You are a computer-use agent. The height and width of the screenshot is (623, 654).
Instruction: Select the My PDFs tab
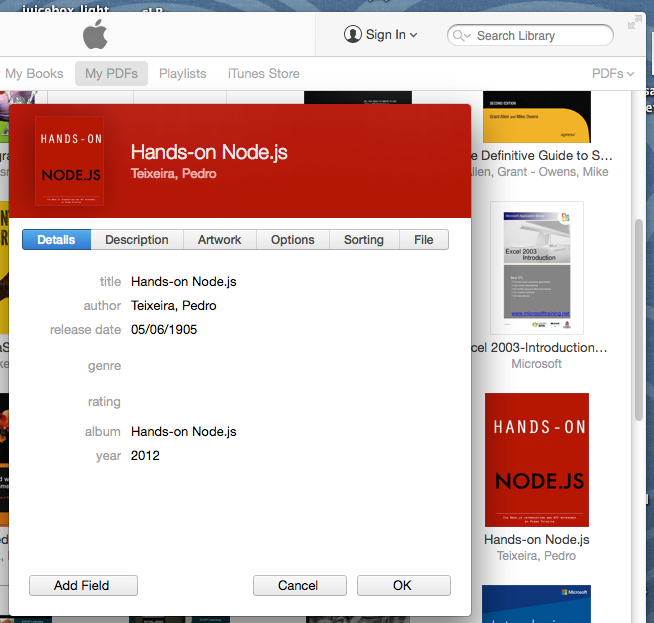pos(111,74)
